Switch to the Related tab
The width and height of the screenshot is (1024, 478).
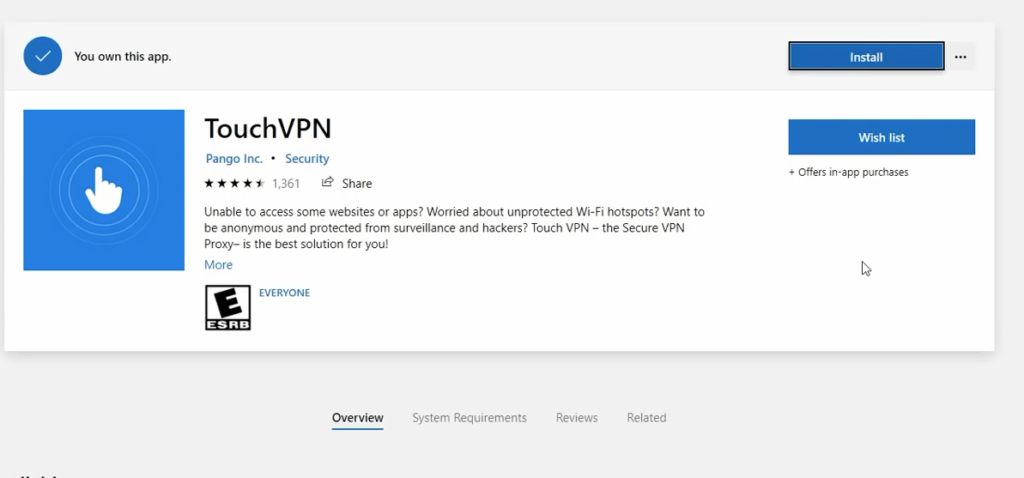pyautogui.click(x=647, y=418)
